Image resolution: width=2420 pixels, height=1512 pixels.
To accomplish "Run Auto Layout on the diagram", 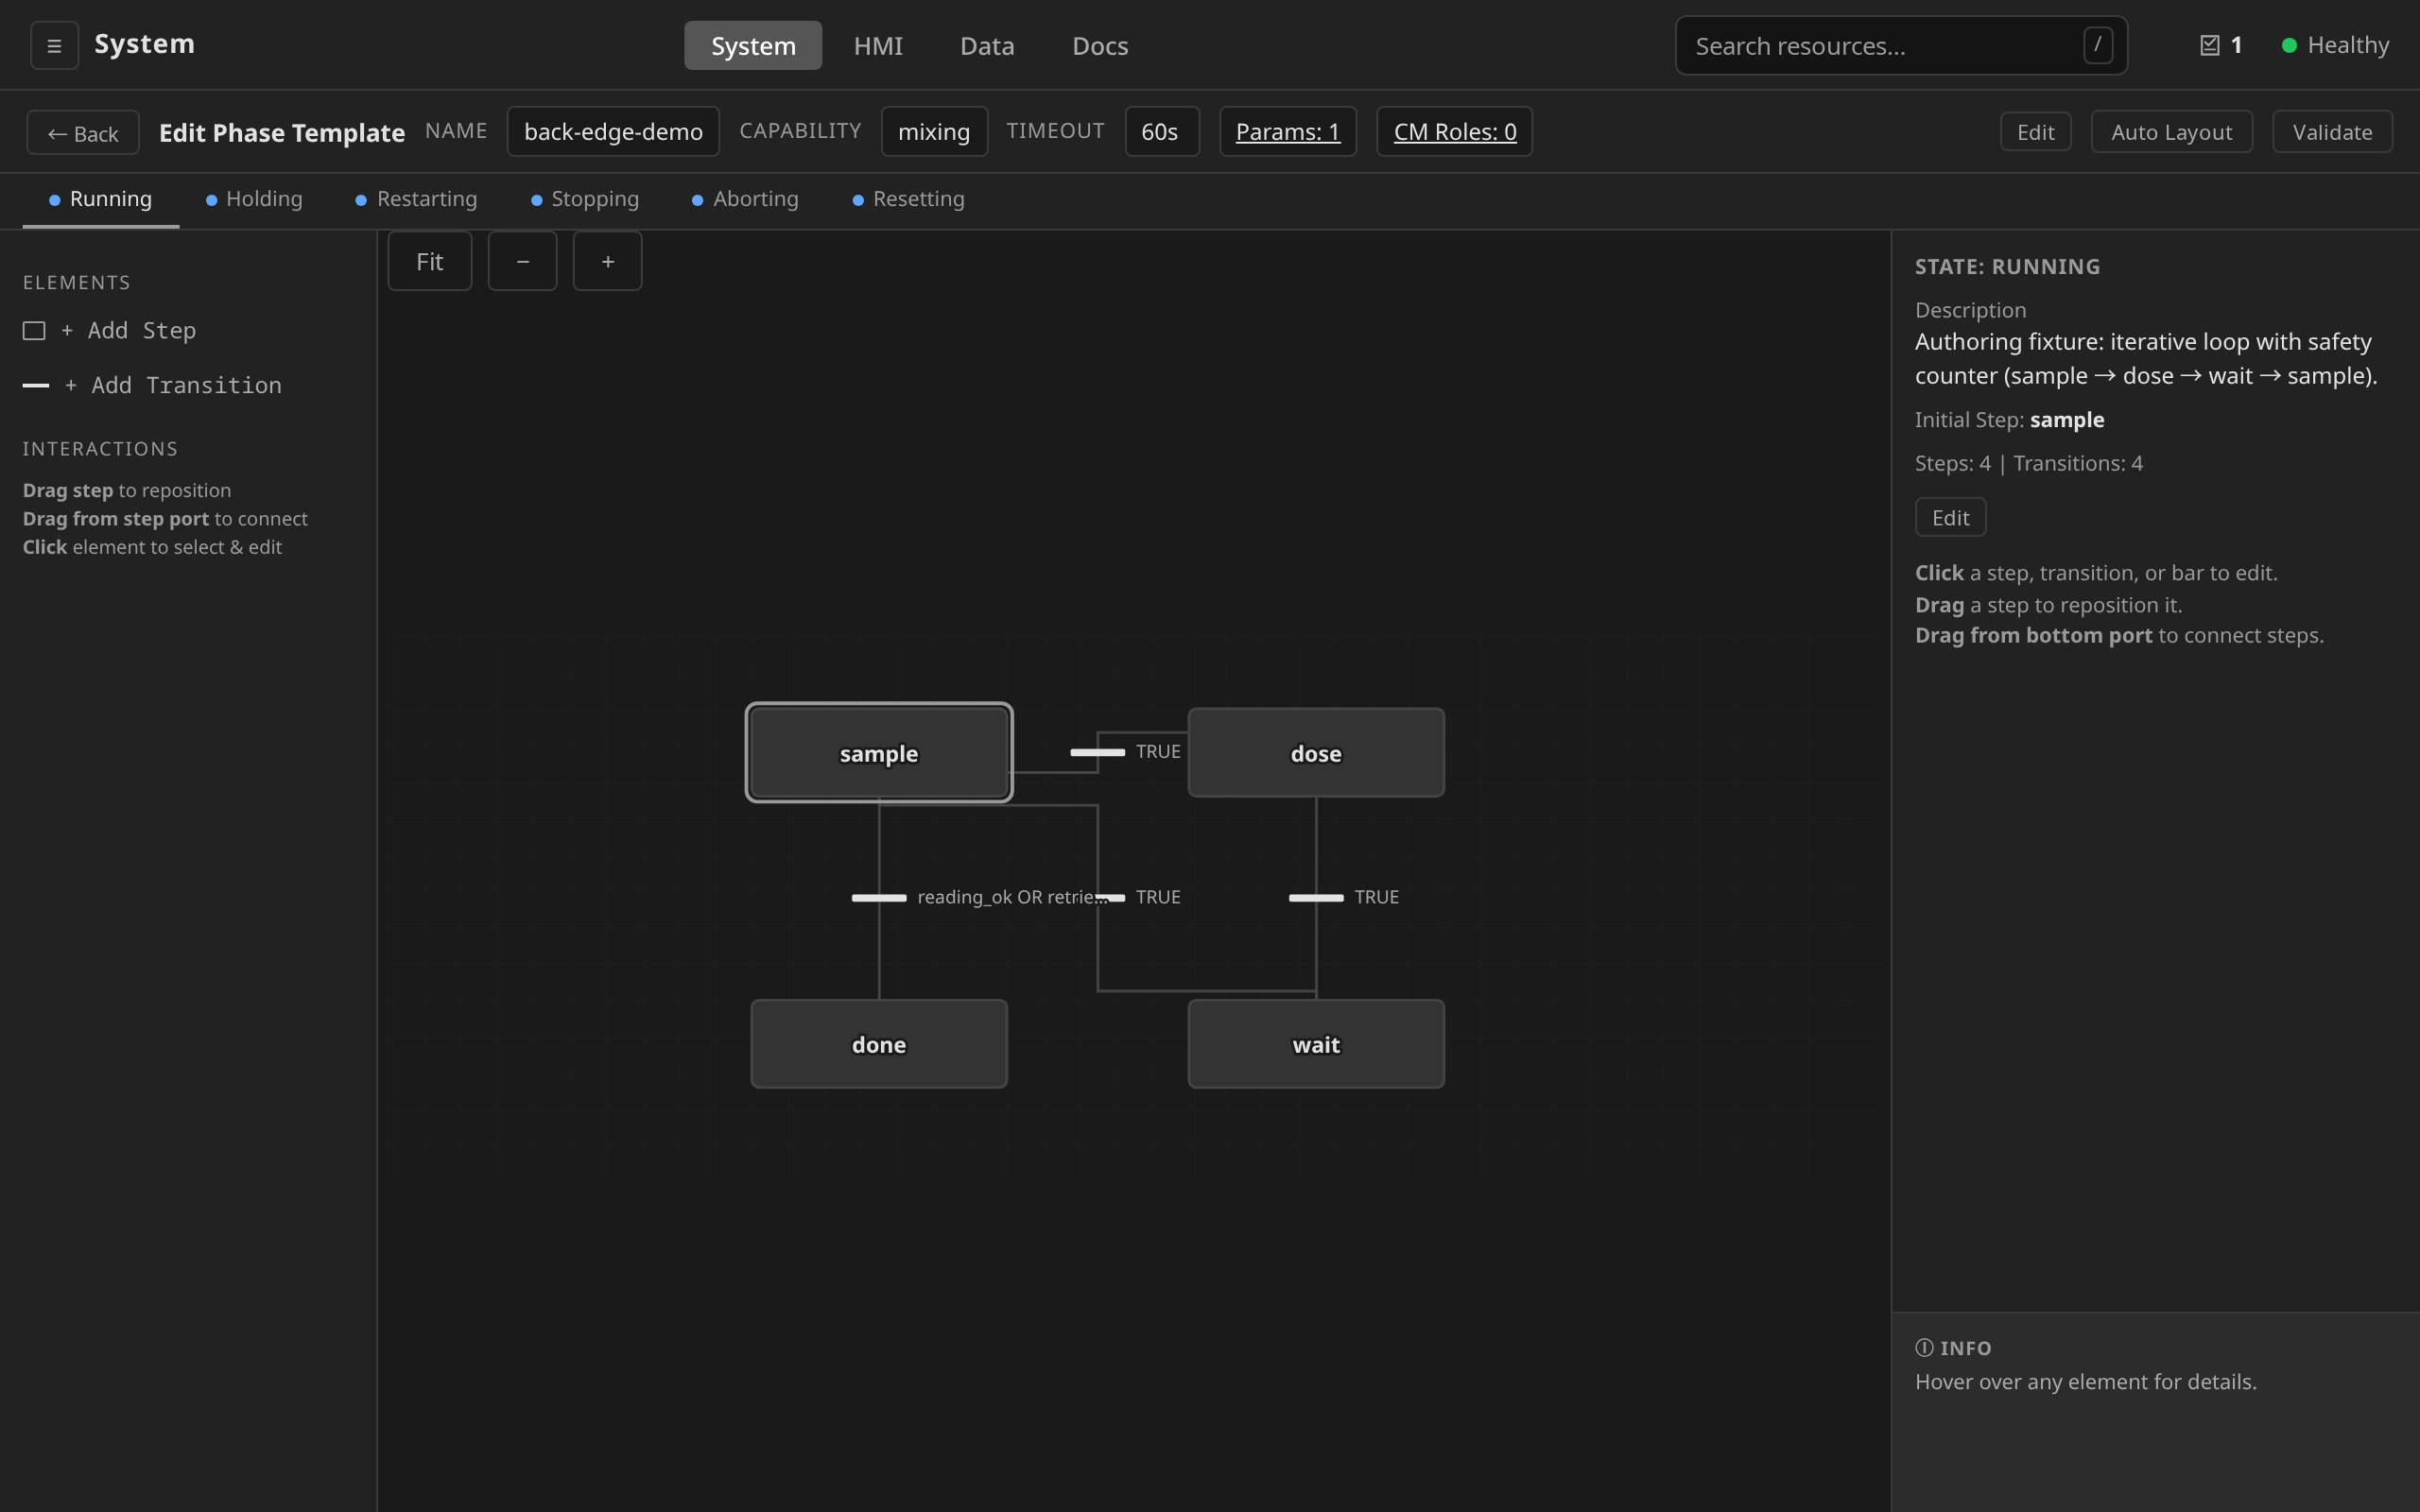I will coord(2171,132).
